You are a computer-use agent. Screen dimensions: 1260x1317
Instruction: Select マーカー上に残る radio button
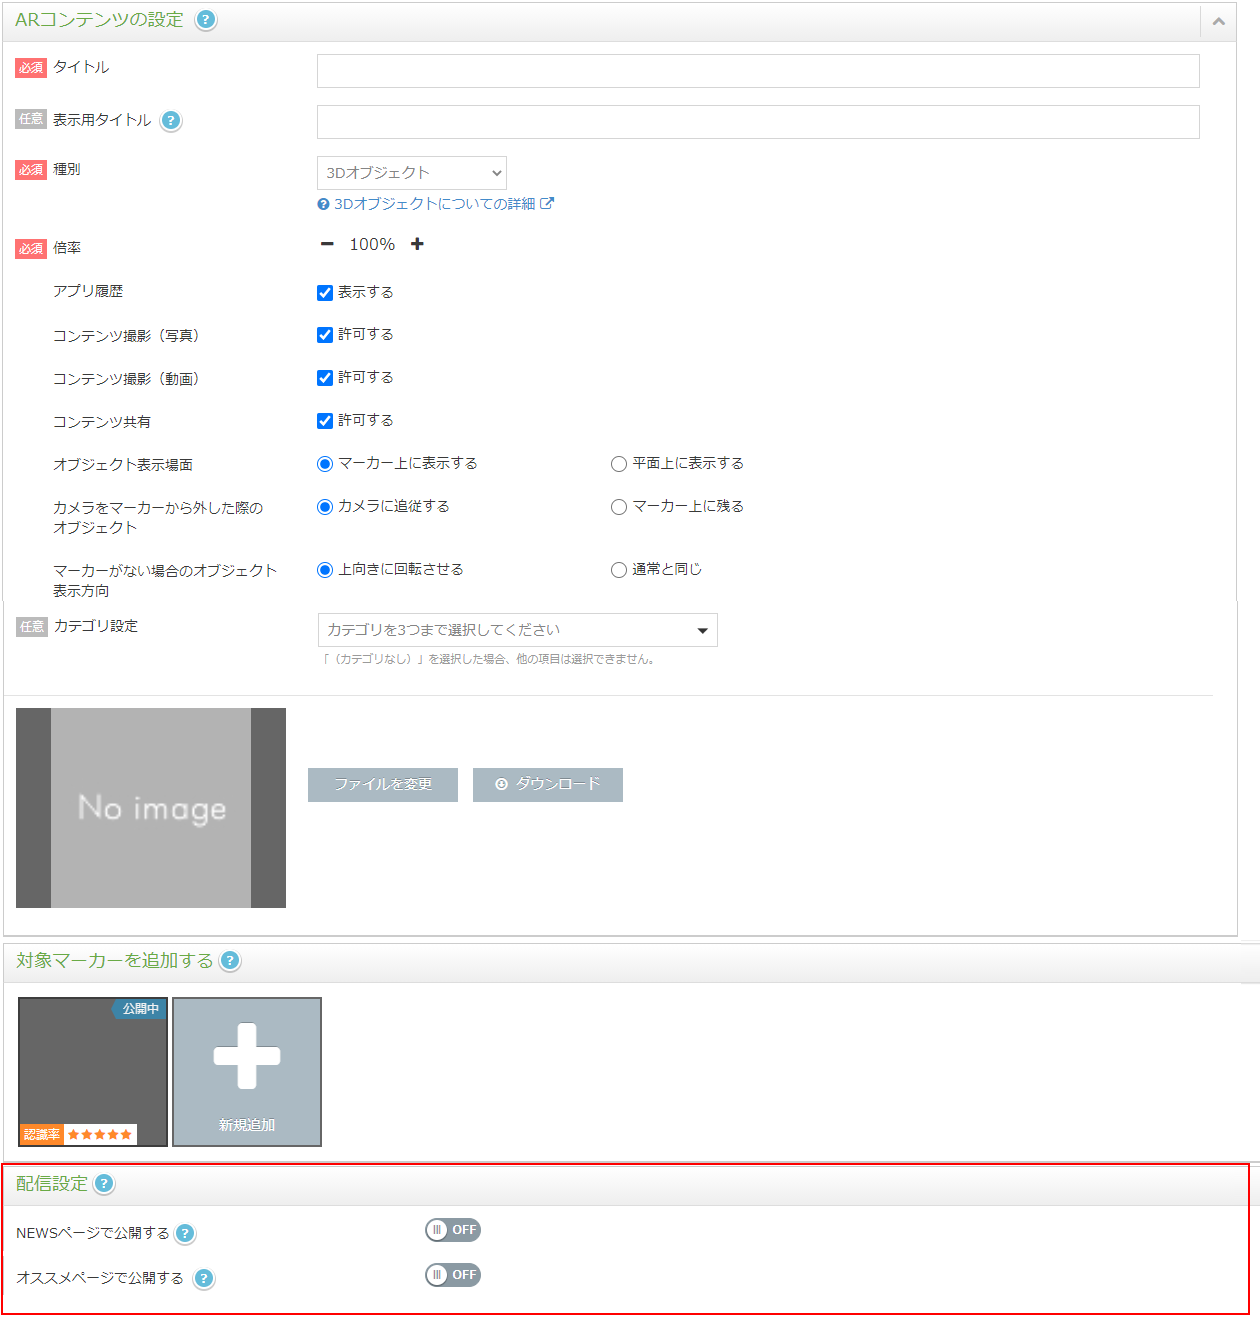619,507
